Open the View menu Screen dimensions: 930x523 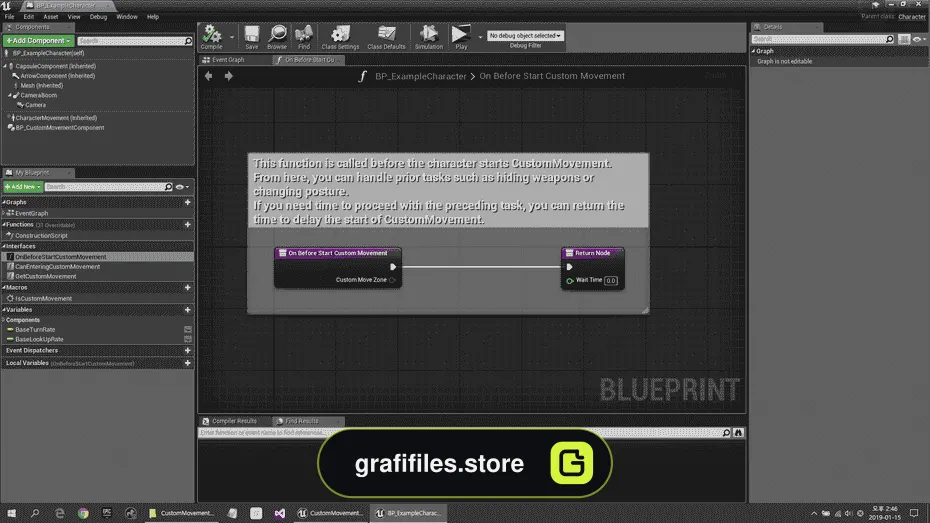click(74, 17)
